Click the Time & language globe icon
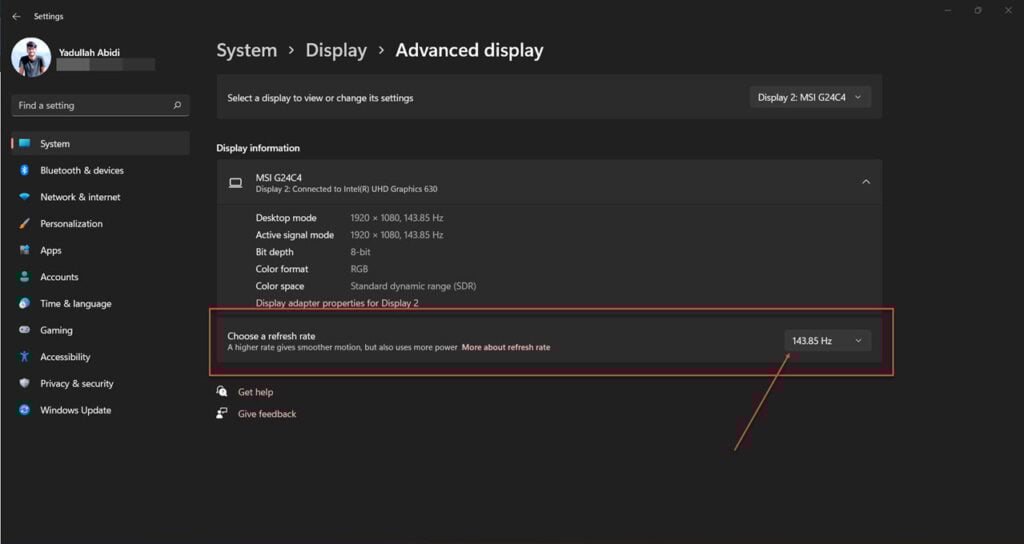1024x544 pixels. 25,304
